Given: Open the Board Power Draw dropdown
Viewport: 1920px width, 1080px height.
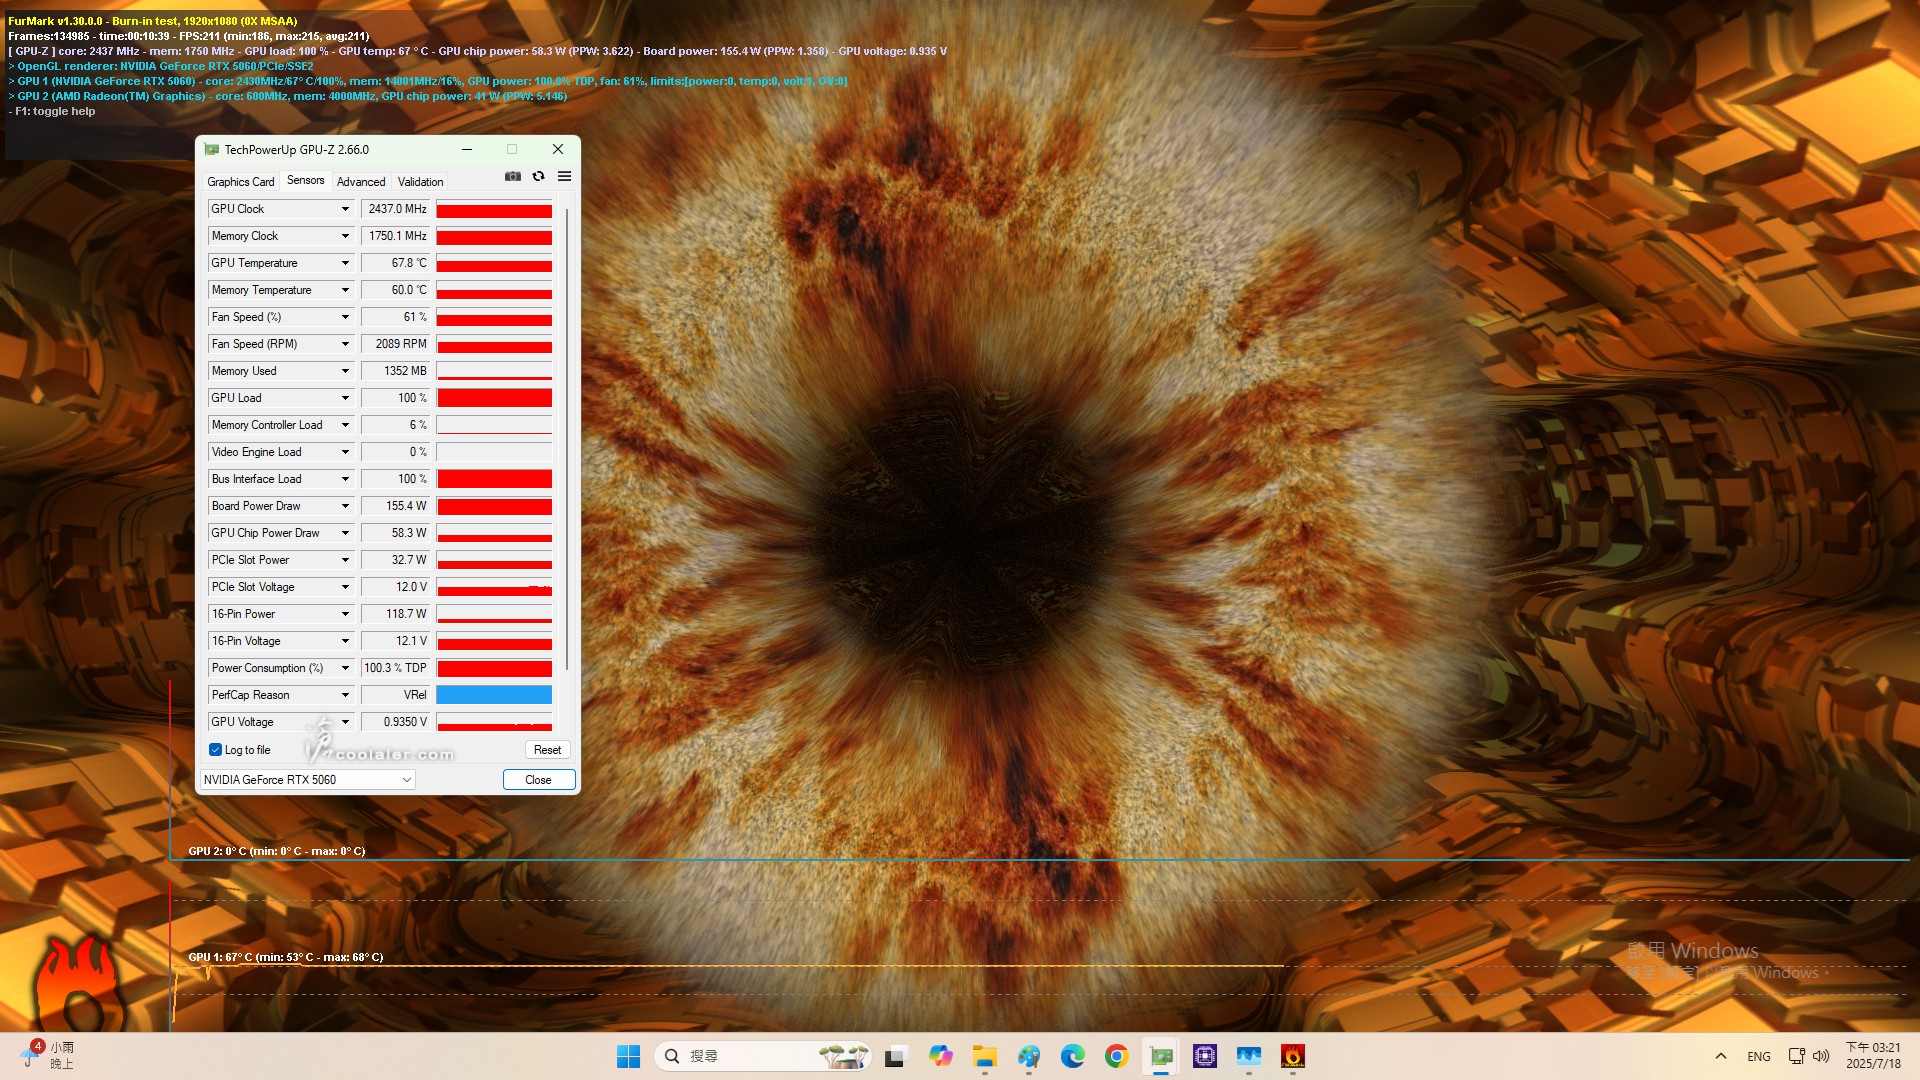Looking at the screenshot, I should click(345, 506).
